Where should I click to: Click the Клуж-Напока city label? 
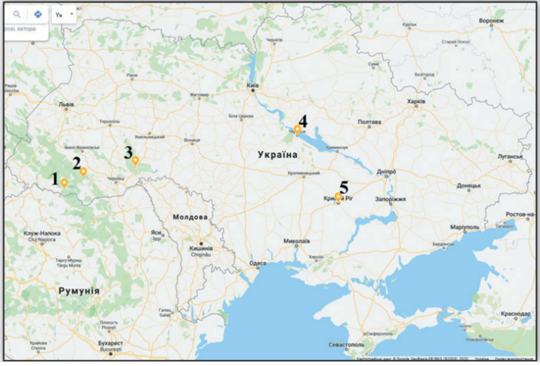click(42, 233)
